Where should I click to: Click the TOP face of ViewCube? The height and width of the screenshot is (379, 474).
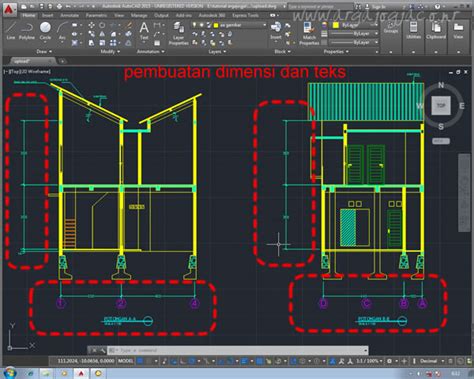coord(441,105)
